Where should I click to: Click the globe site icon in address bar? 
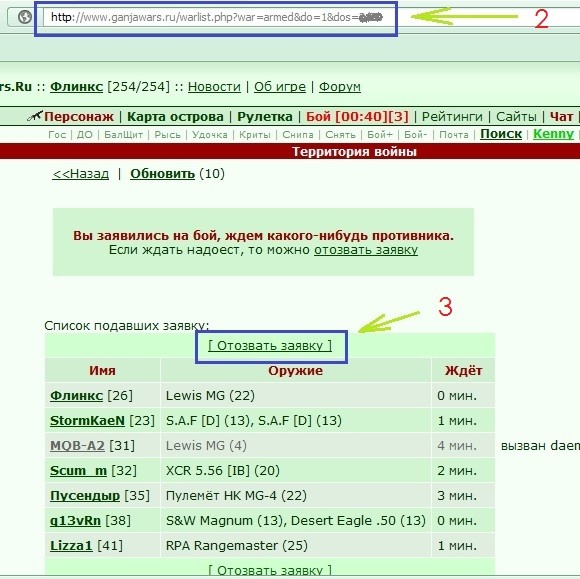tap(25, 17)
